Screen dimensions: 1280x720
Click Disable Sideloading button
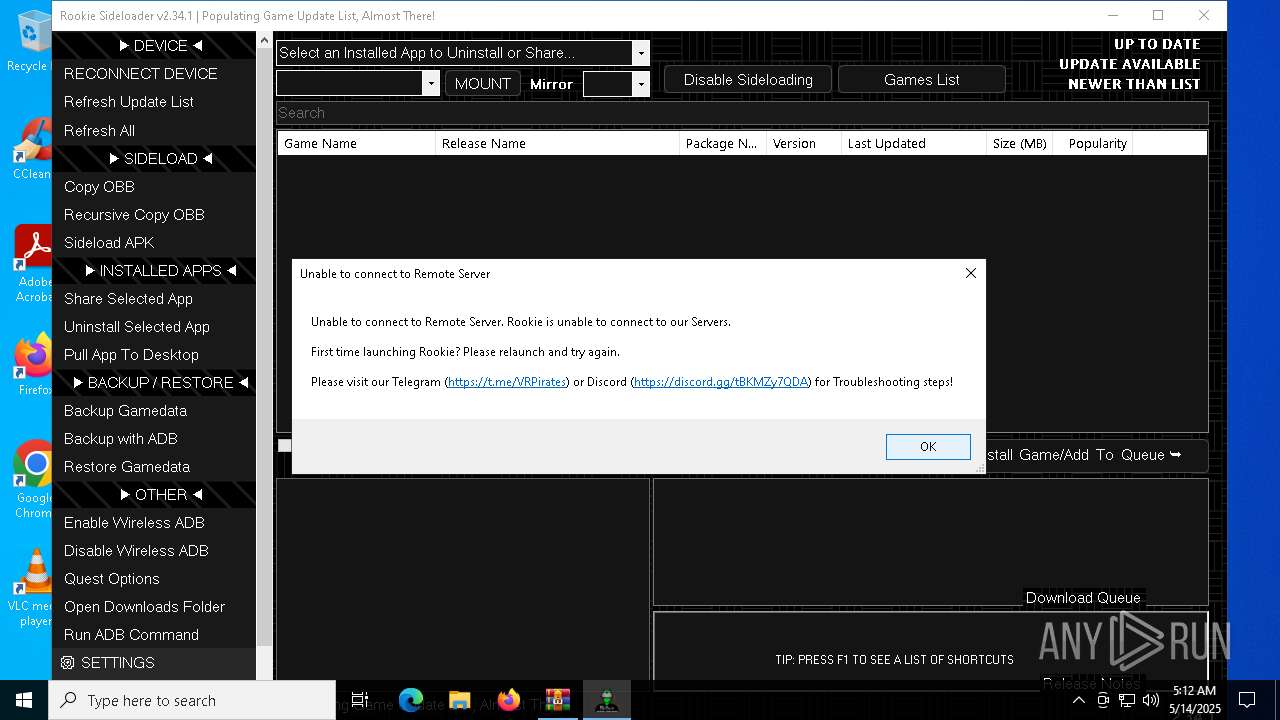coord(748,80)
